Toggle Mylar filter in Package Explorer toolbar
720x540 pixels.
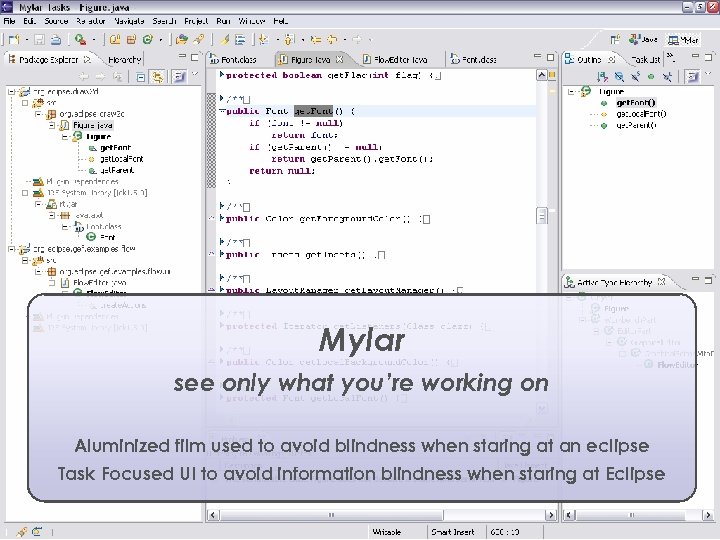pyautogui.click(x=179, y=77)
